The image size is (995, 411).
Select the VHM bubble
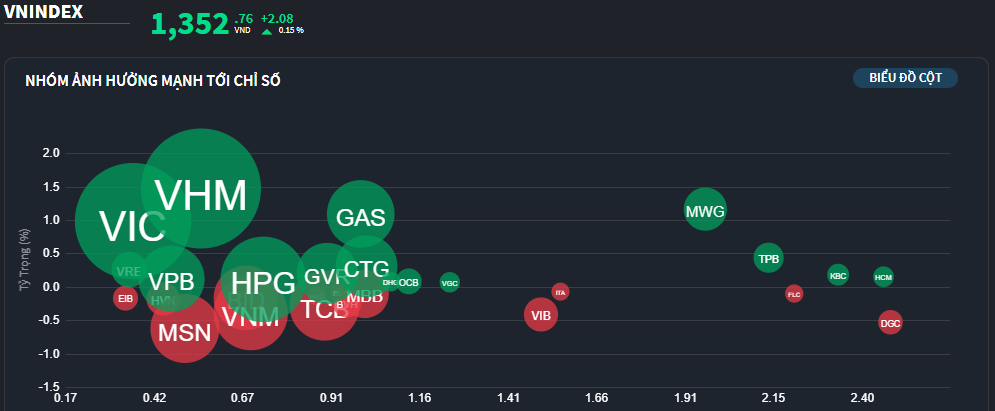[x=201, y=189]
